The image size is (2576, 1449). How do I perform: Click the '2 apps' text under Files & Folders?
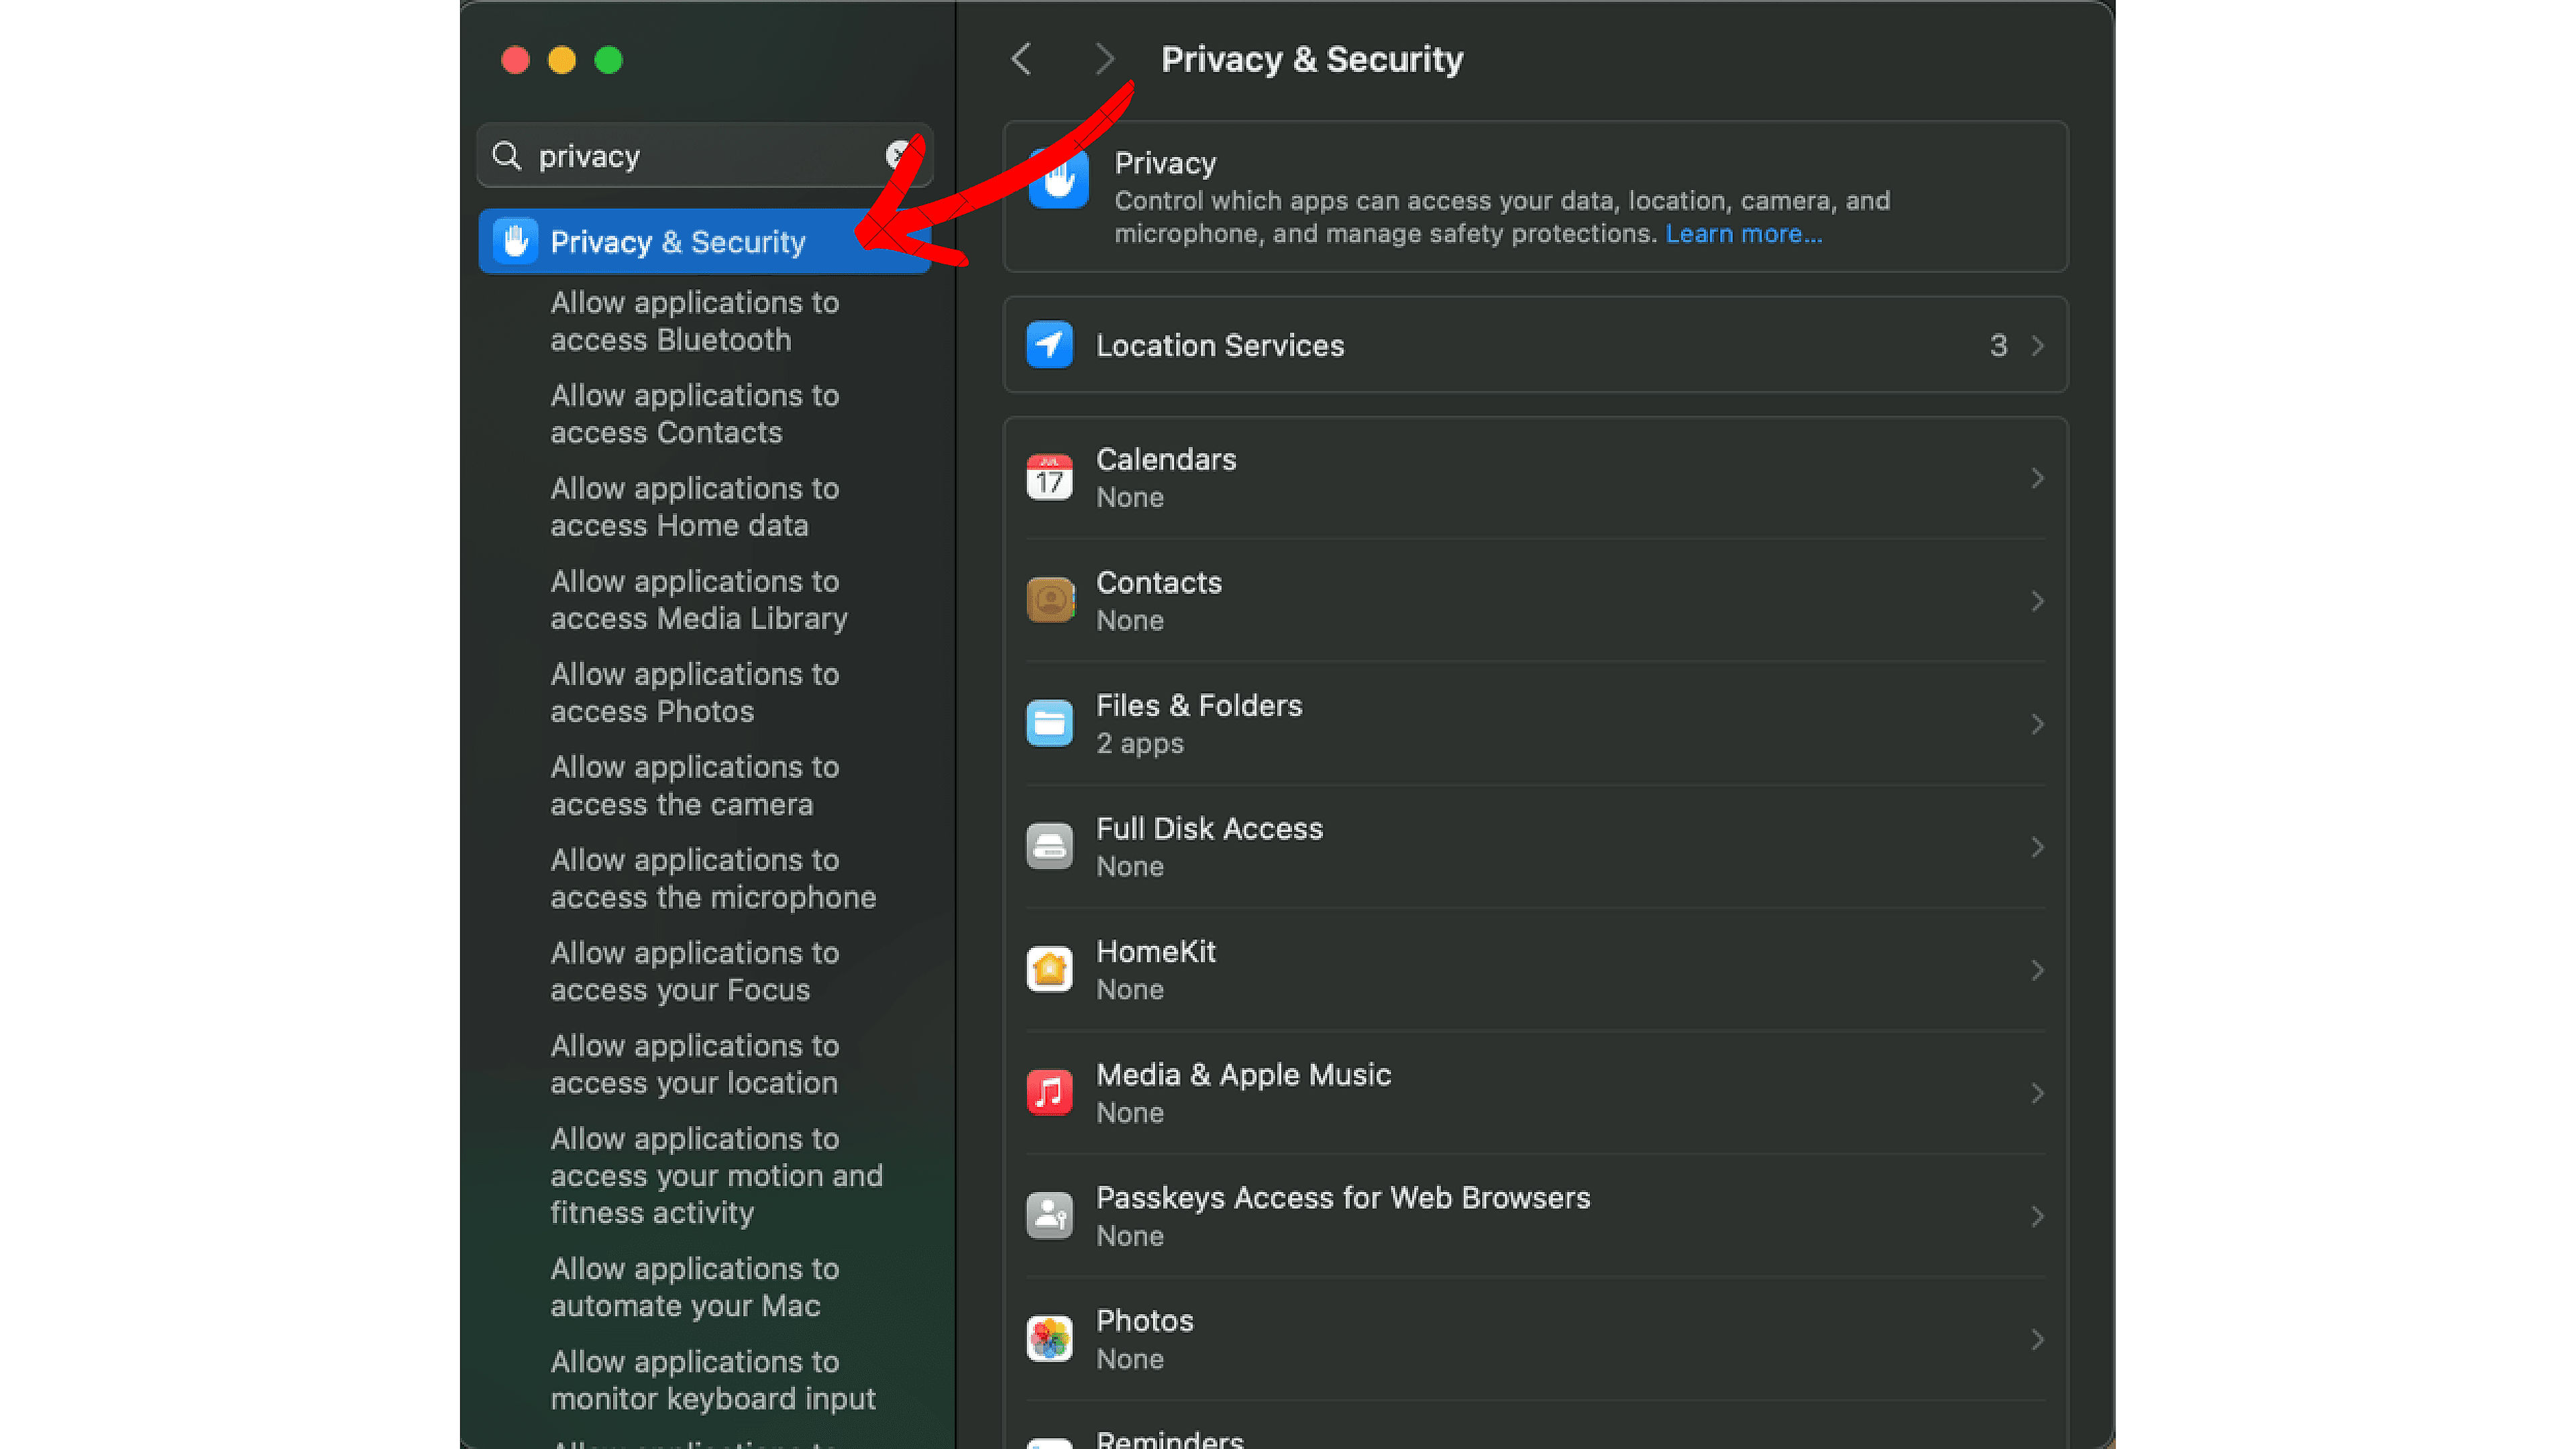1140,744
